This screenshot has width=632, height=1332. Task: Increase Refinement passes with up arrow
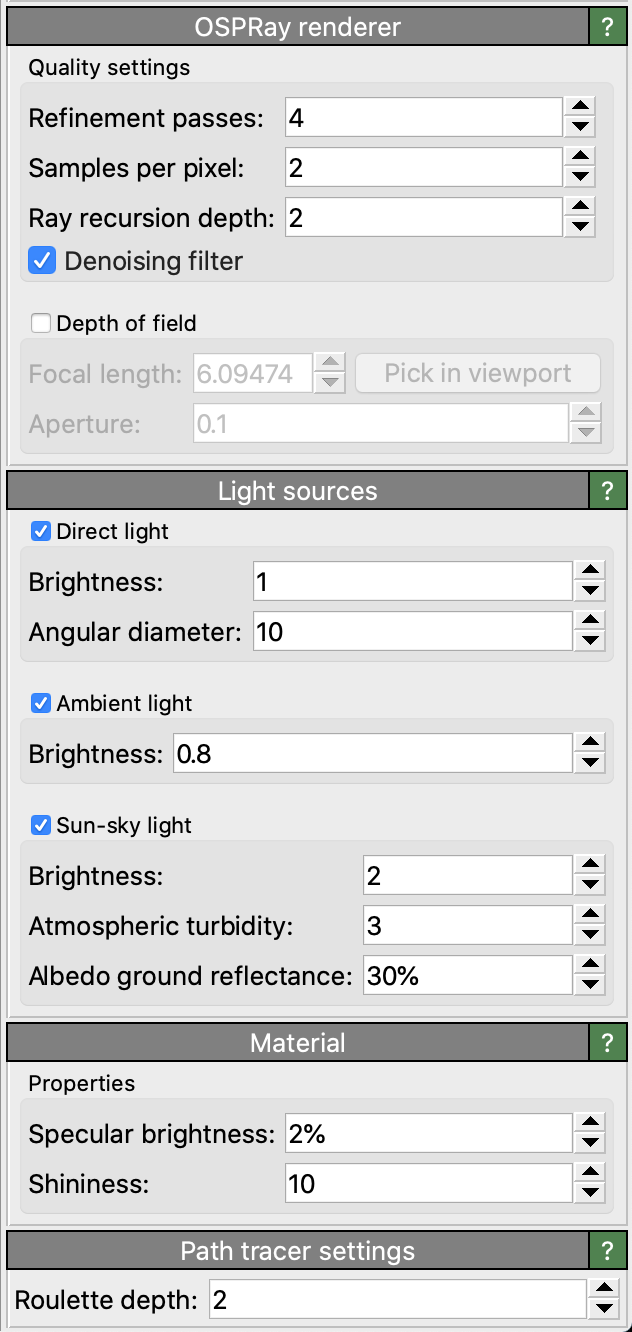580,107
